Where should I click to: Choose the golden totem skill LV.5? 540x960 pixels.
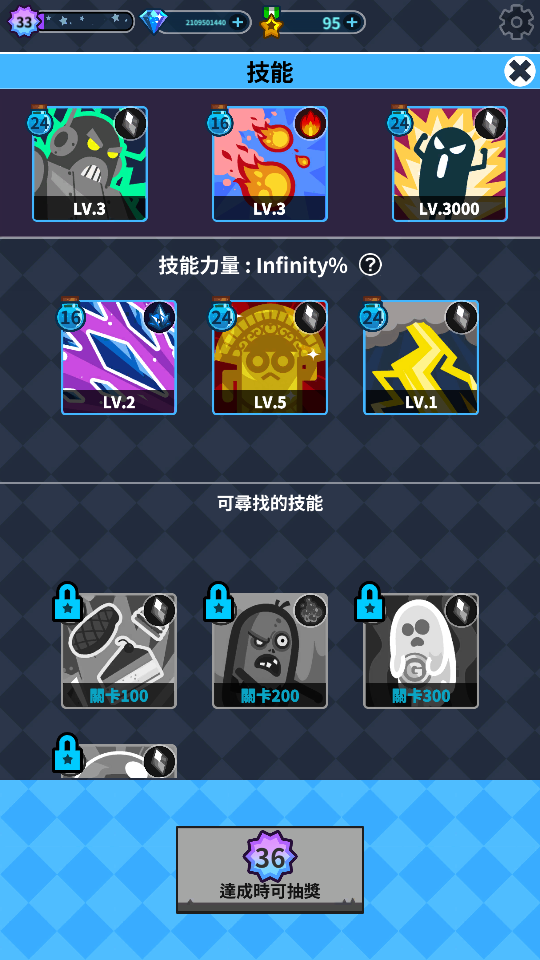tap(270, 358)
